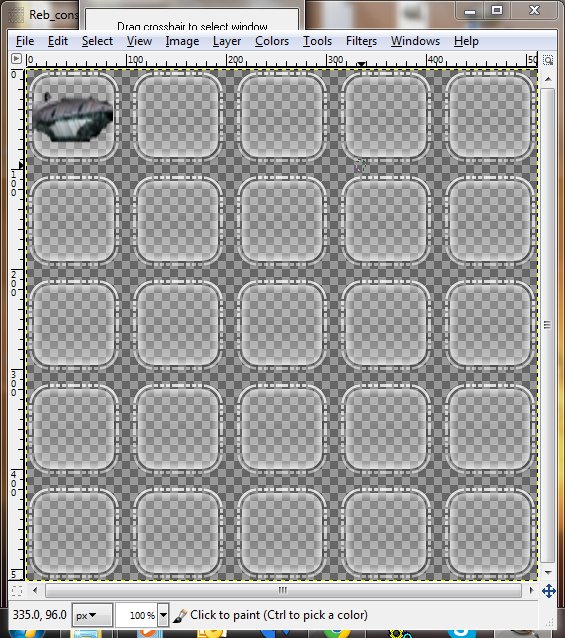Image resolution: width=565 pixels, height=638 pixels.
Task: Open the px unit dropdown
Action: [x=92, y=615]
